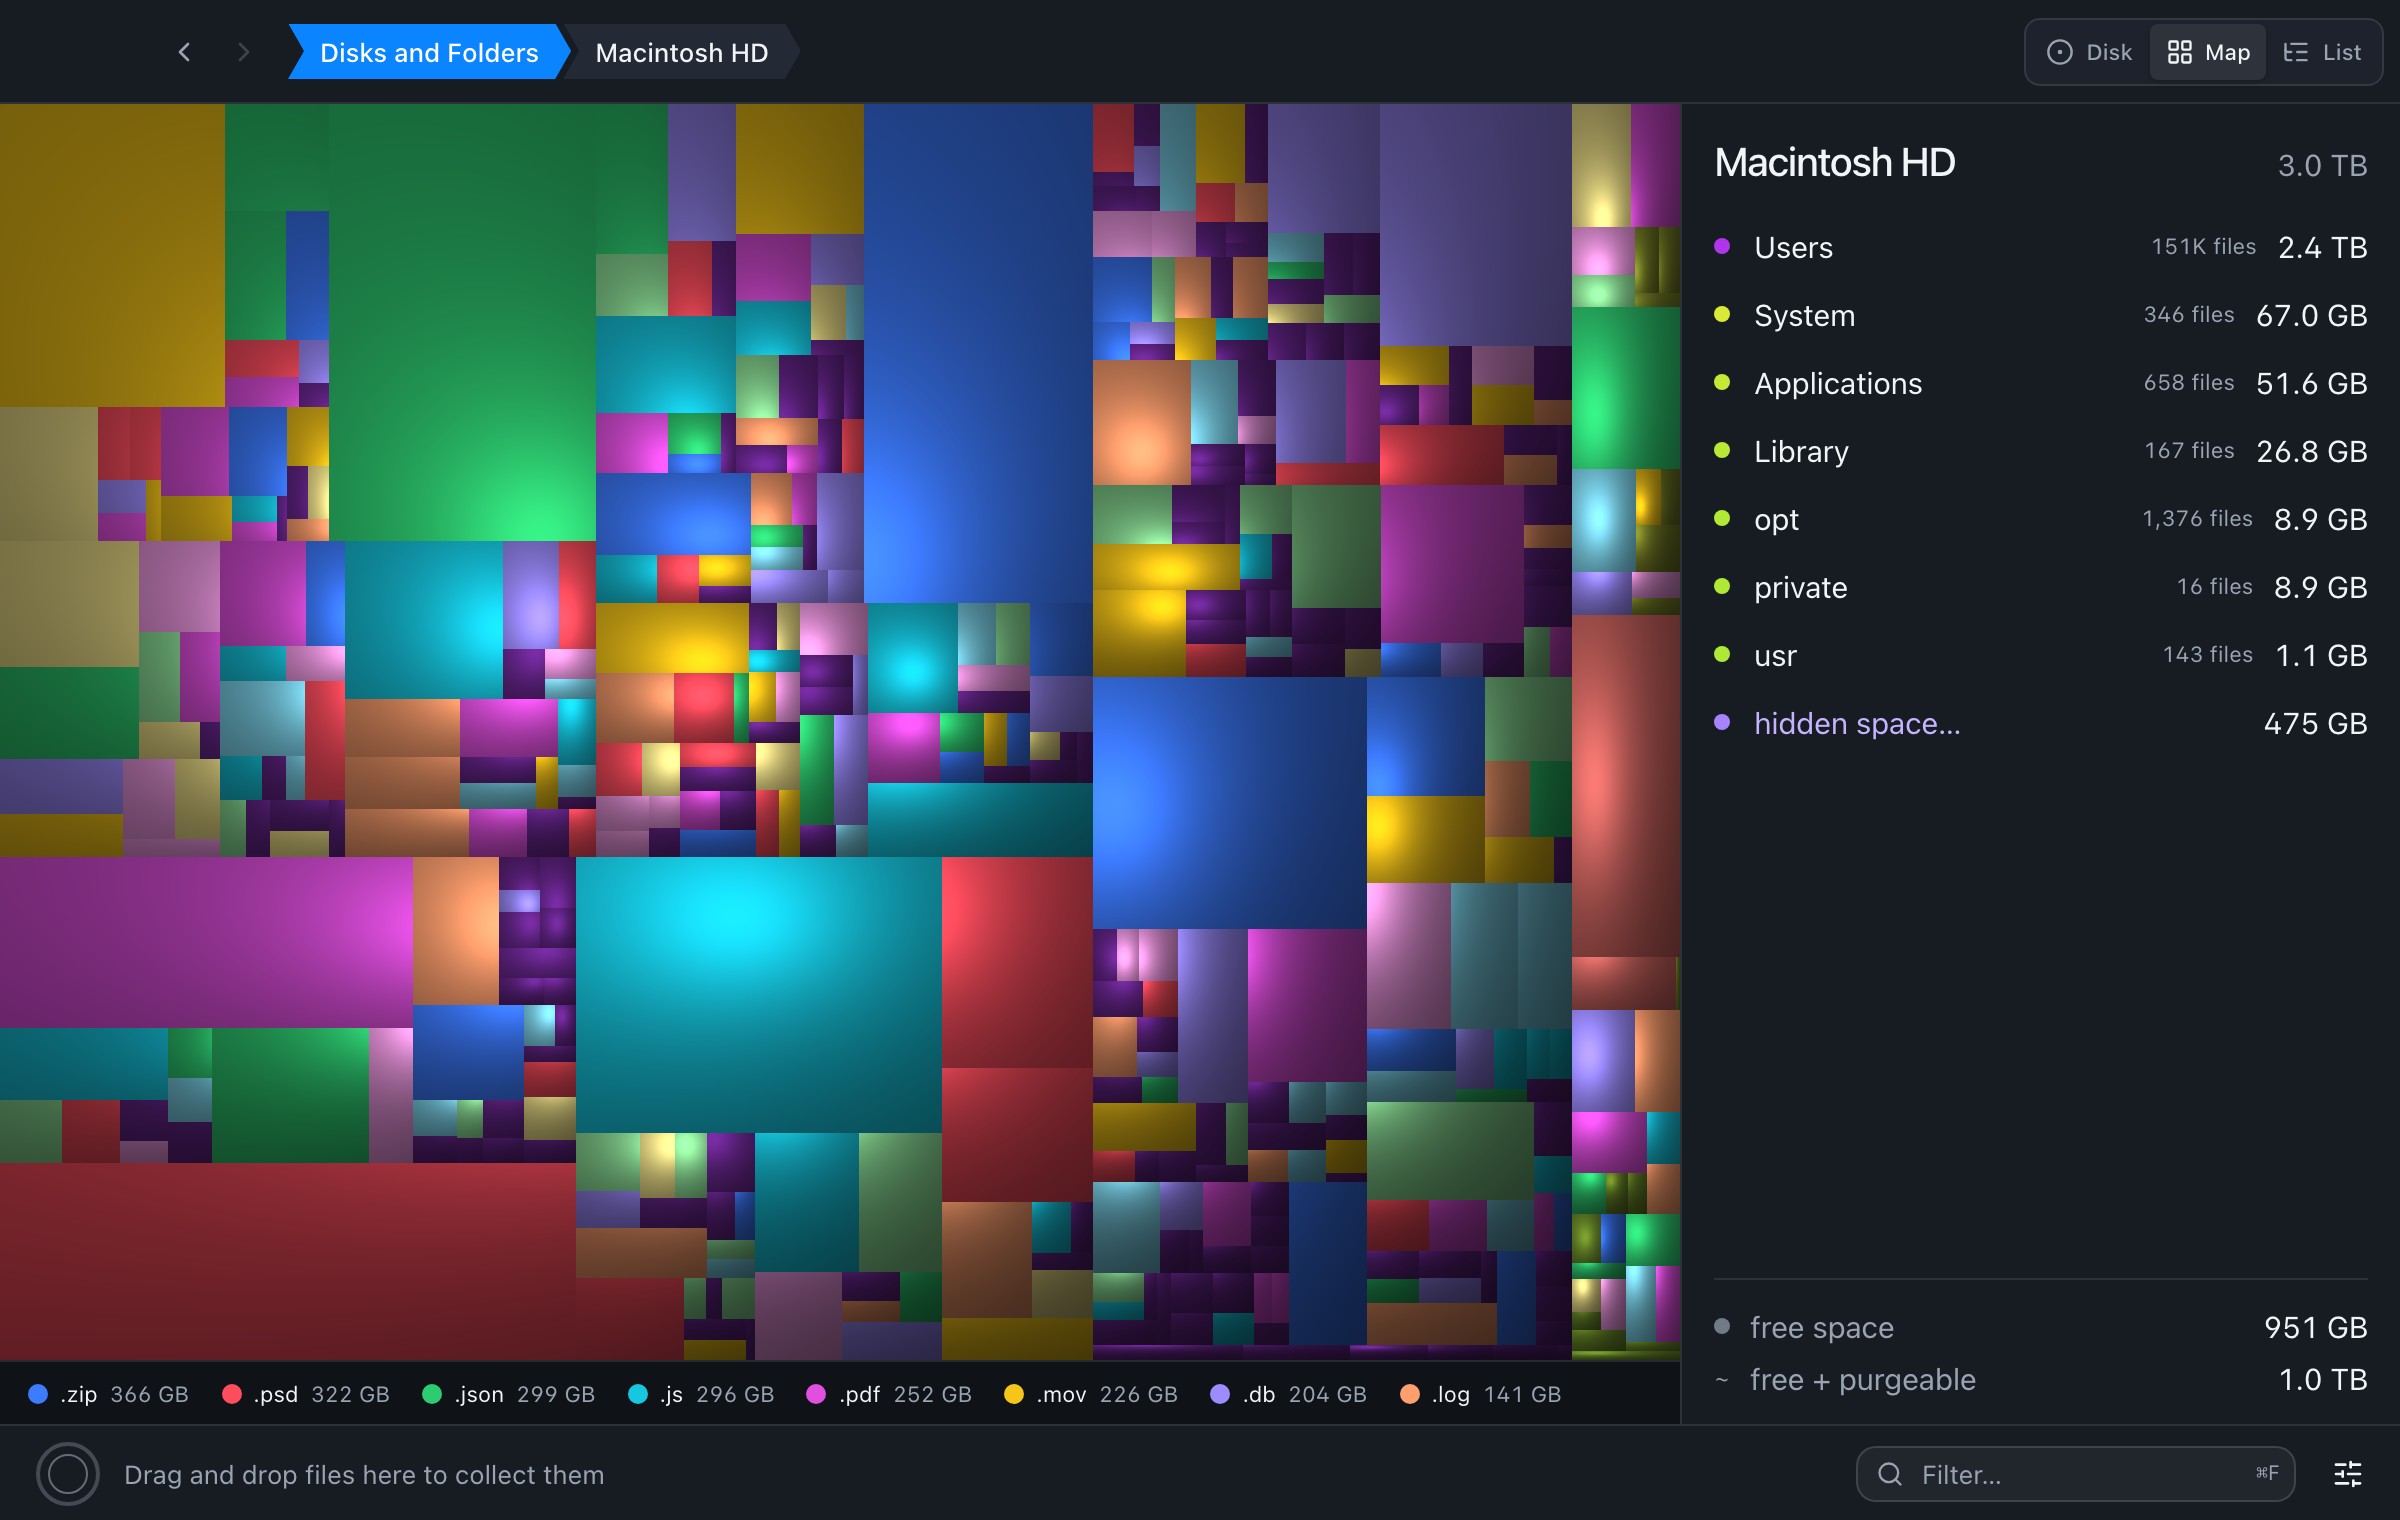Select the Macintosh HD breadcrumb

[x=682, y=52]
